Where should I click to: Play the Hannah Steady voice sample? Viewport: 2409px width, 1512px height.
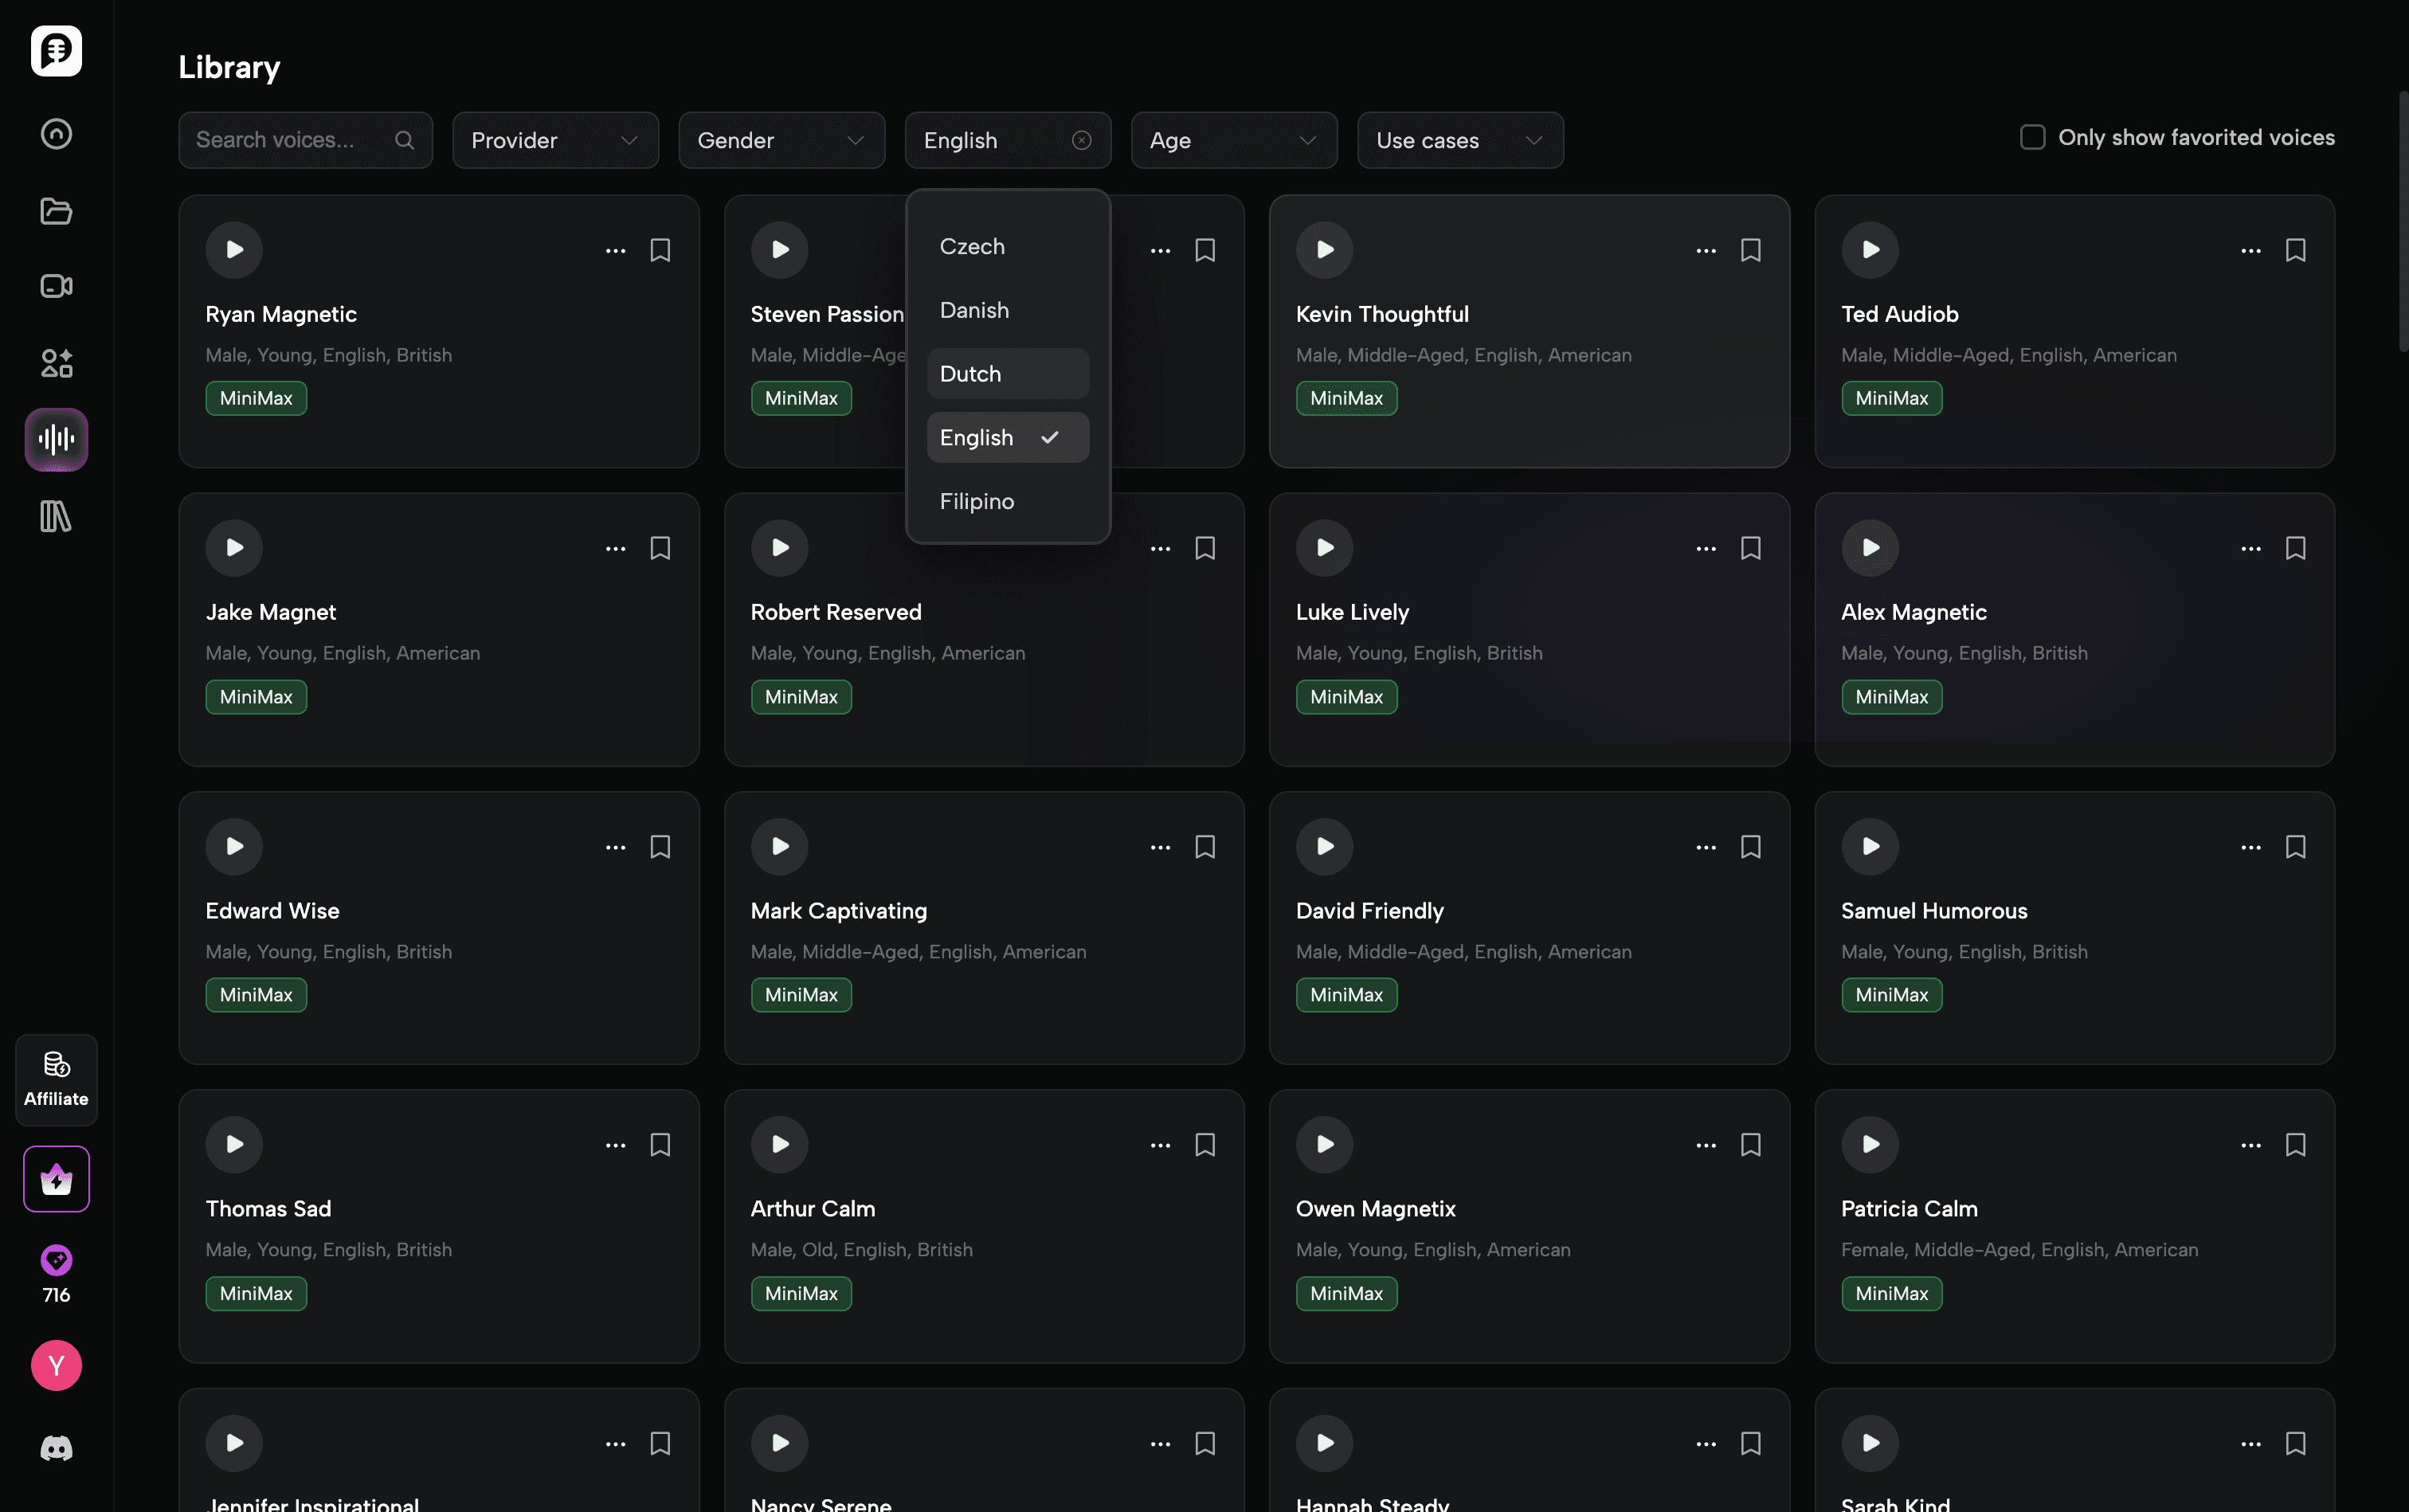[x=1325, y=1443]
